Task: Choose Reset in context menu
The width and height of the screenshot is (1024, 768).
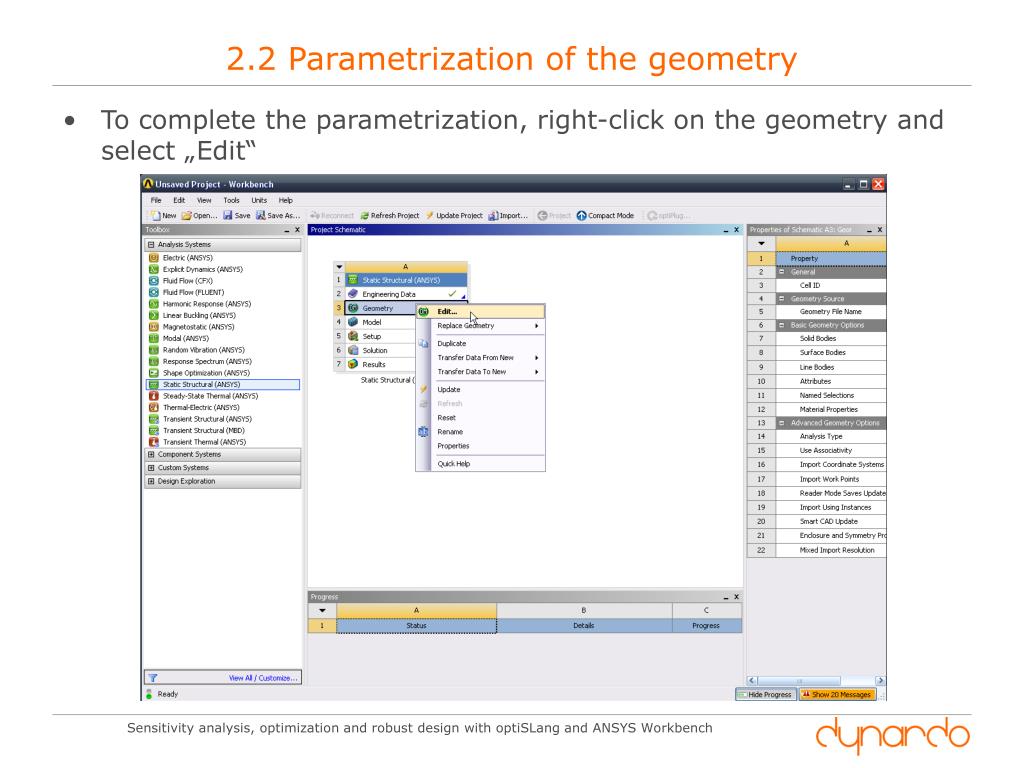Action: point(481,418)
